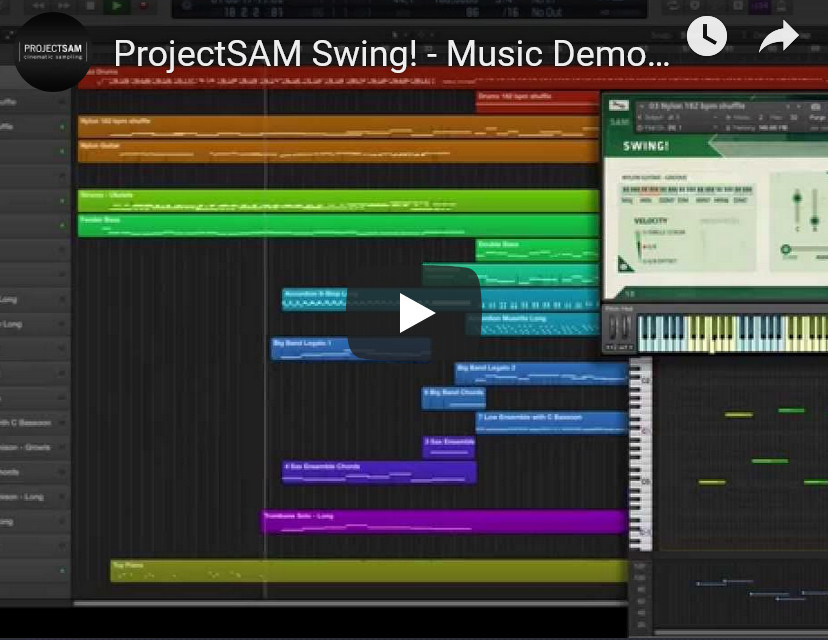Select the Big Band Chords region
This screenshot has height=640, width=828.
coord(454,398)
